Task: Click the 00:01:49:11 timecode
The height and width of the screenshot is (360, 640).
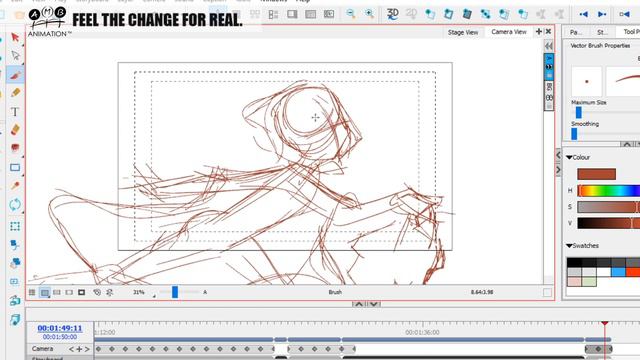Action: [60, 328]
